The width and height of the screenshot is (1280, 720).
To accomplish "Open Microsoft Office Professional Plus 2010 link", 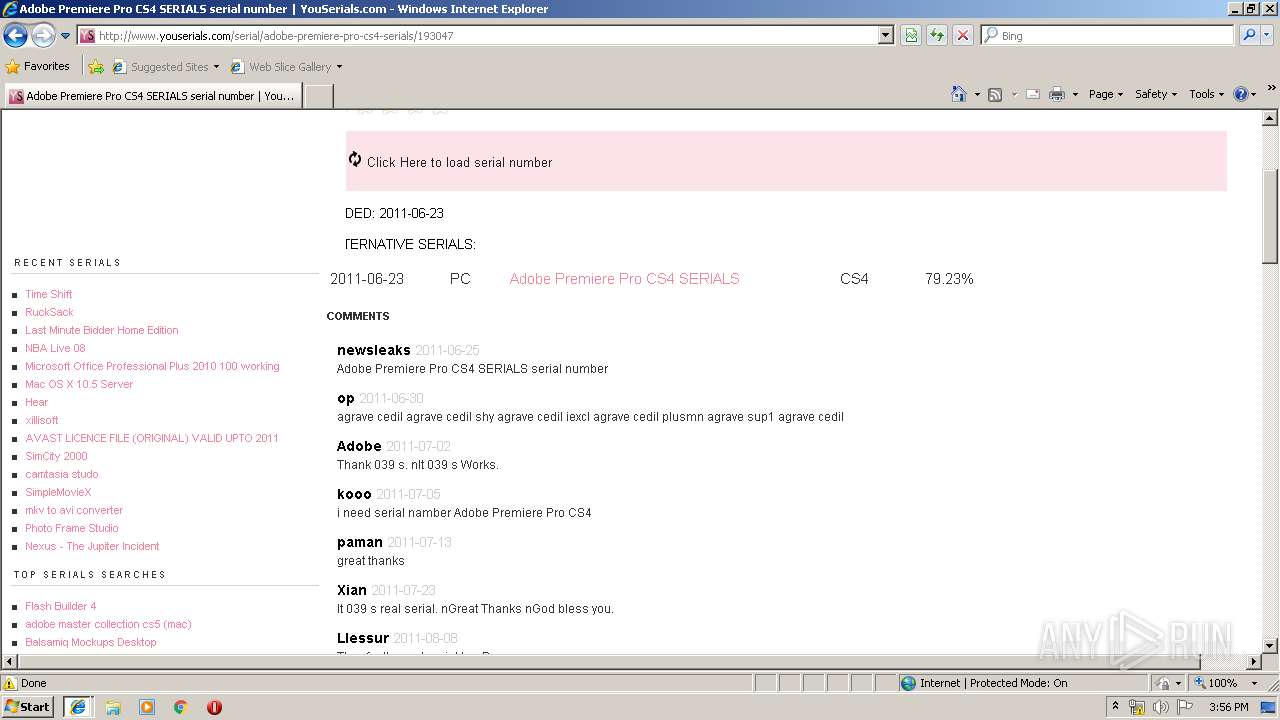I will tap(152, 366).
